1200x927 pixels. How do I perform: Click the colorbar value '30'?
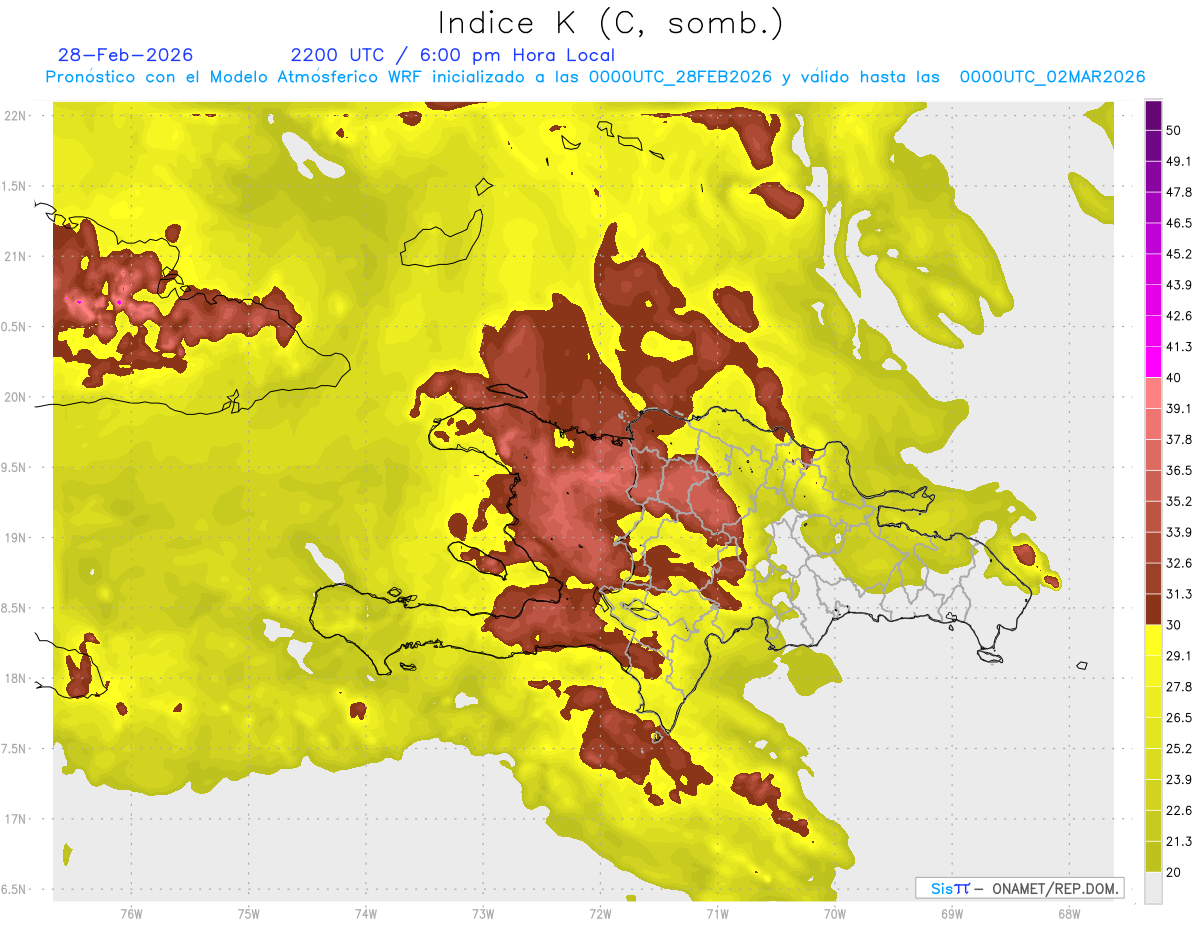pyautogui.click(x=1175, y=624)
